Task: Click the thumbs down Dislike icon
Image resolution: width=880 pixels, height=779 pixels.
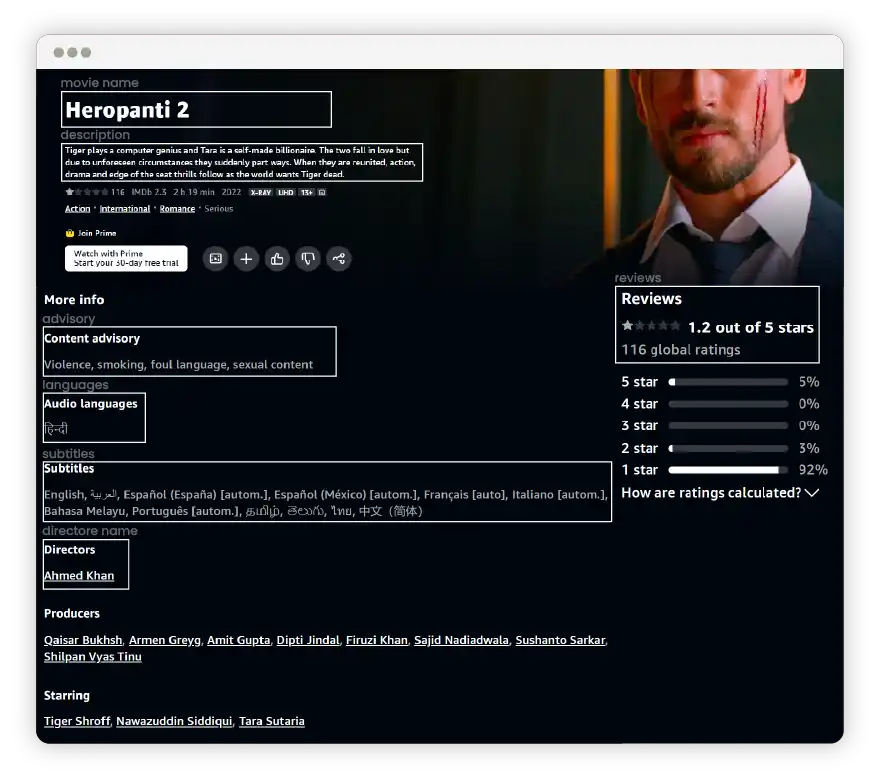Action: [308, 259]
